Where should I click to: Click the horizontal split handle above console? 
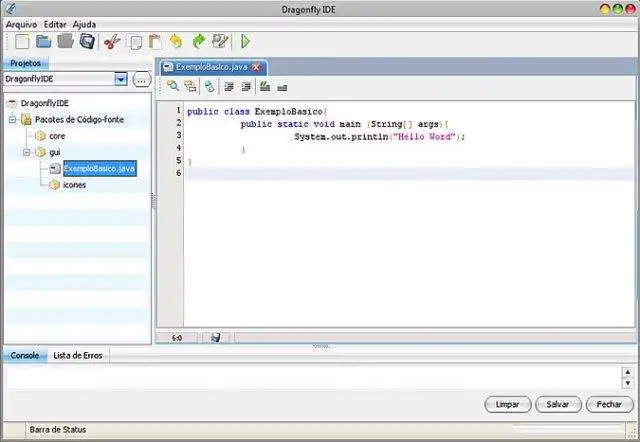click(x=321, y=346)
